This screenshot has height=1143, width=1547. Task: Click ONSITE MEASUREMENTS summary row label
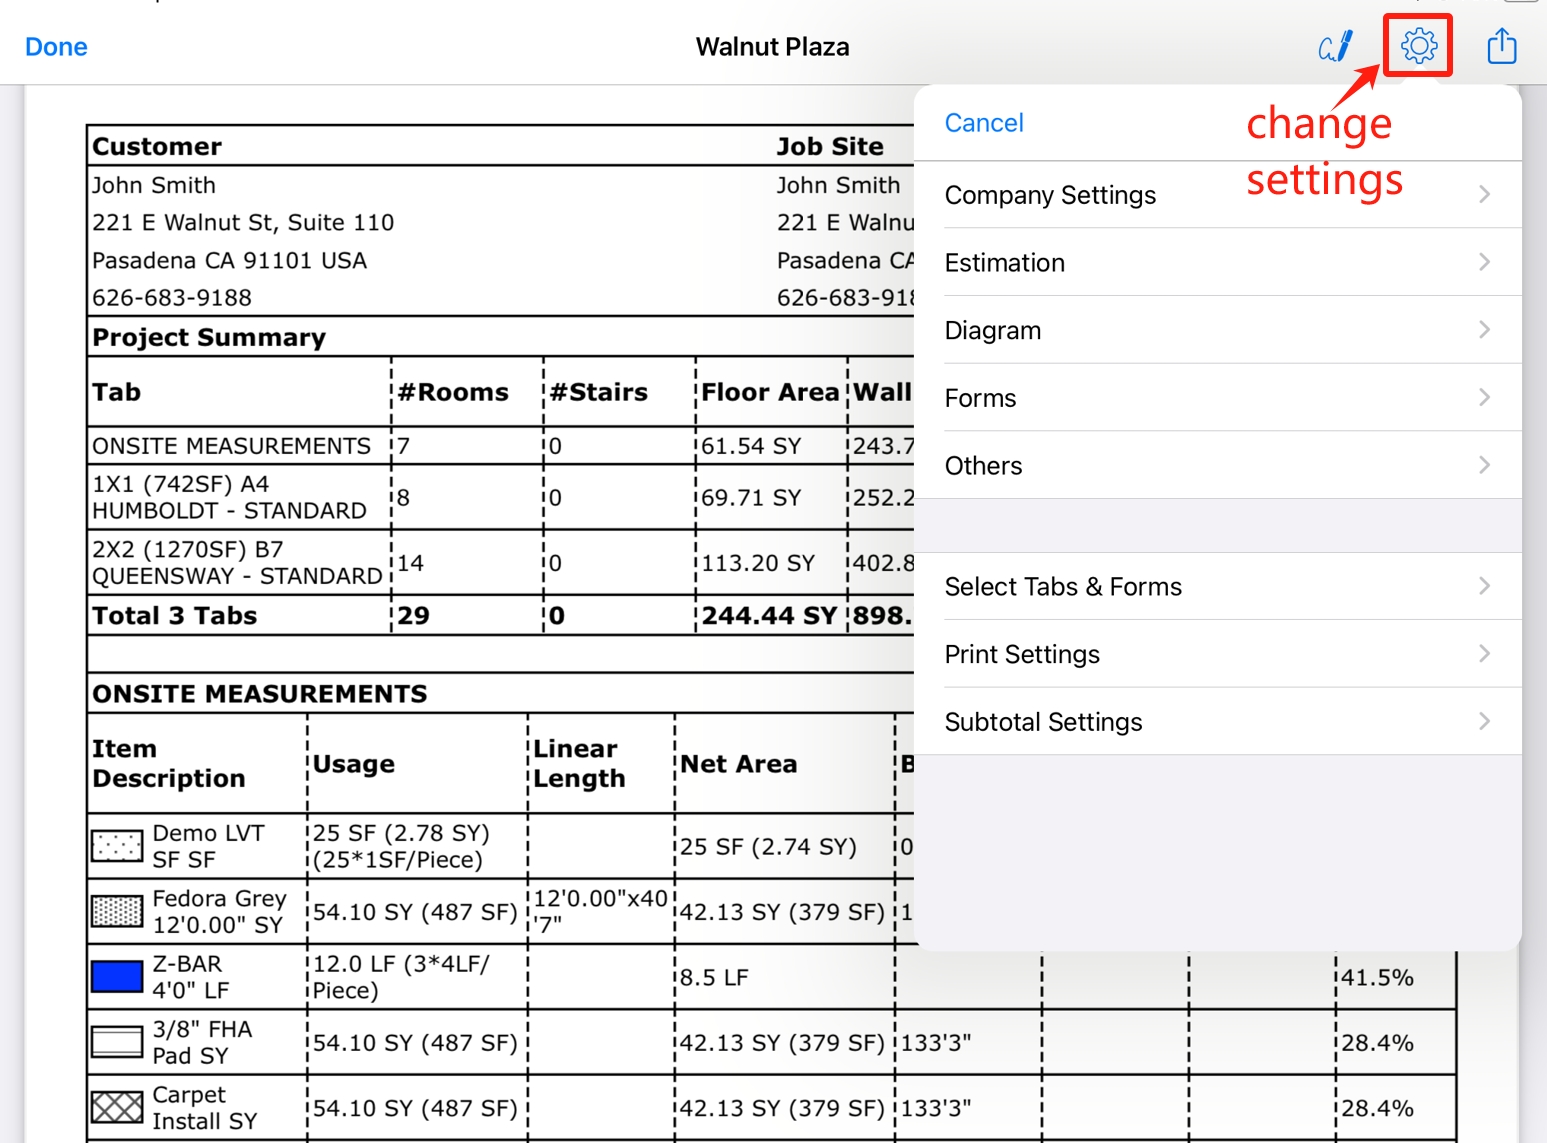[x=231, y=446]
